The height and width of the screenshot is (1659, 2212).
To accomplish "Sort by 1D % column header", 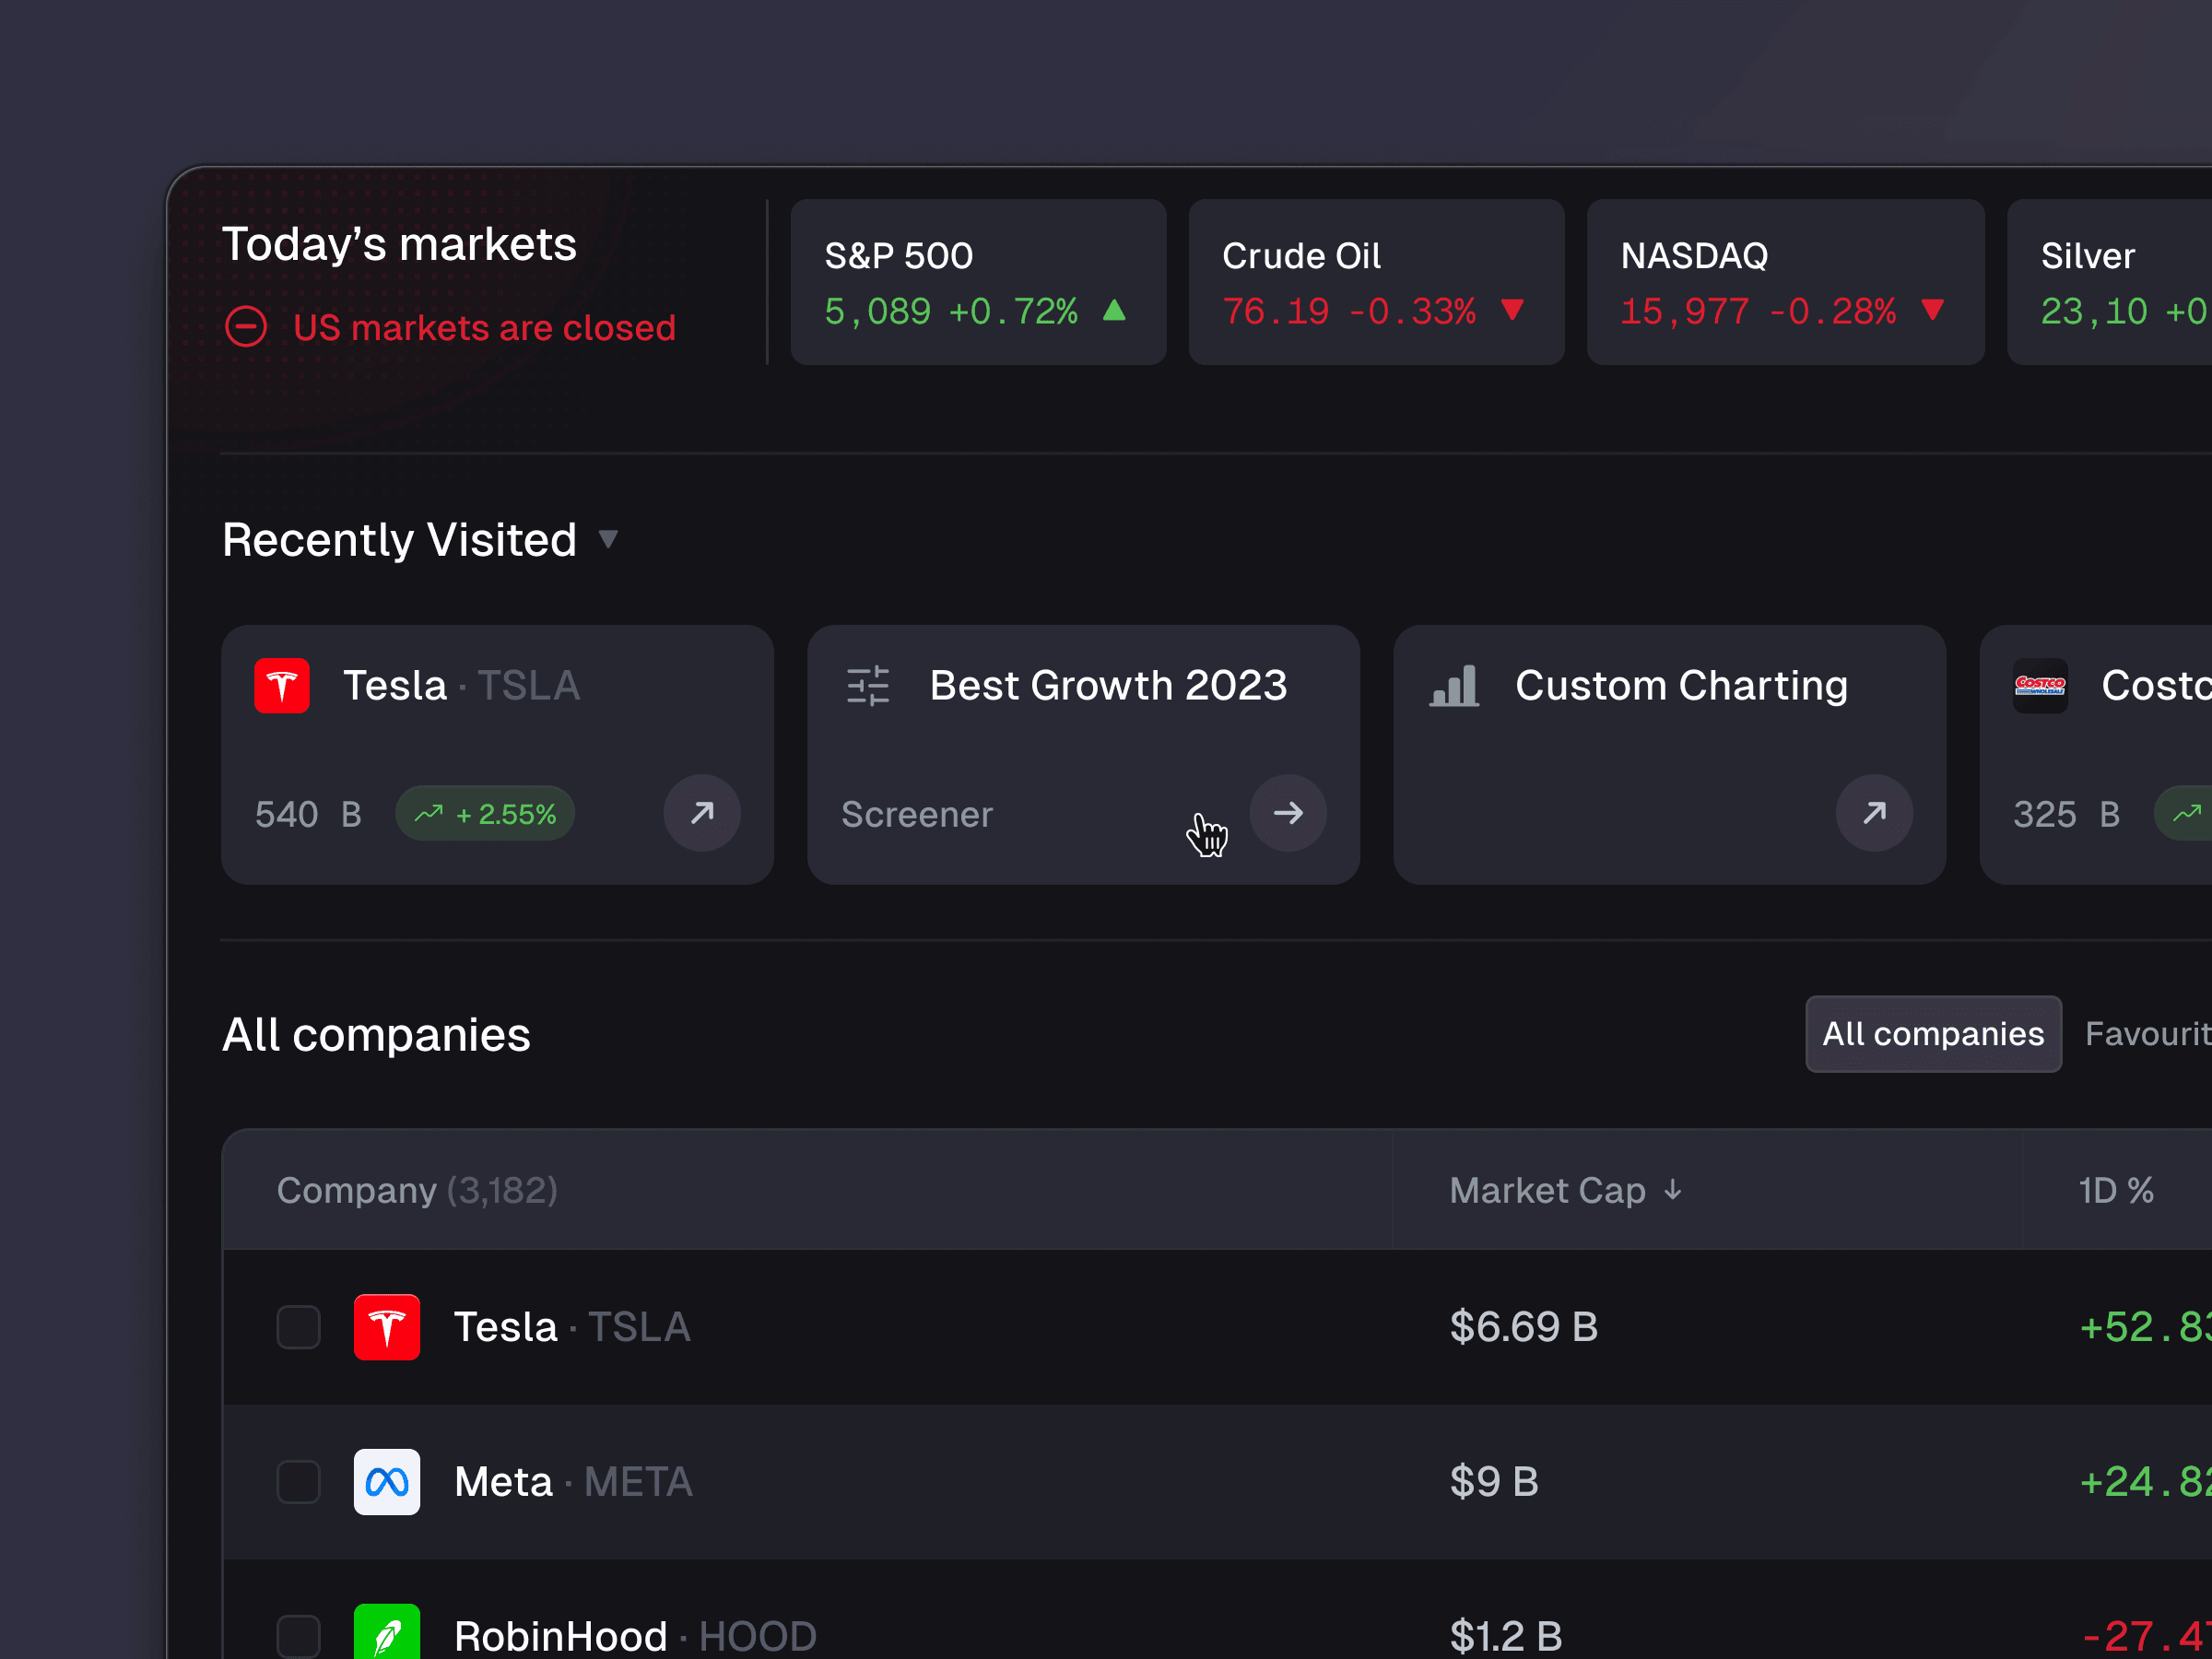I will pyautogui.click(x=2115, y=1190).
